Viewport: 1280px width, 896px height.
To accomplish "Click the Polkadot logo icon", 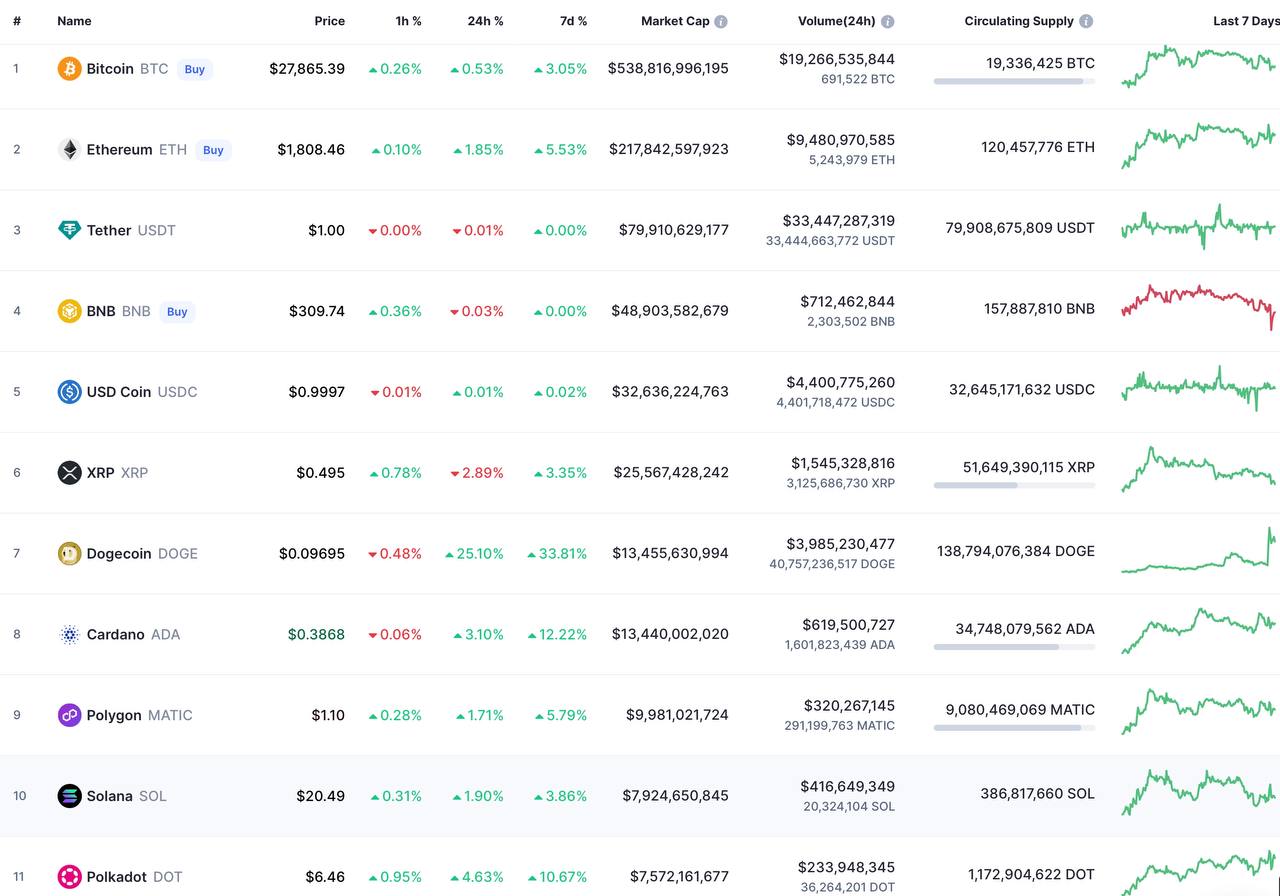I will click(69, 877).
